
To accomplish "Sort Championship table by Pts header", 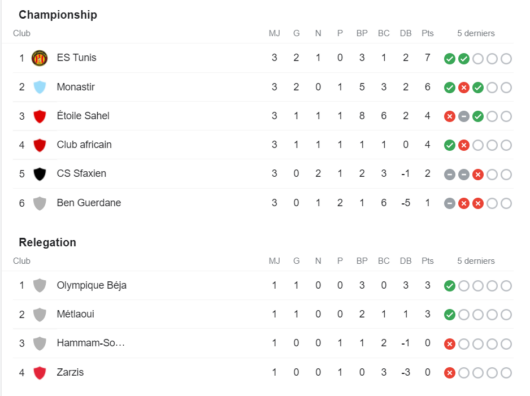I will click(x=427, y=33).
